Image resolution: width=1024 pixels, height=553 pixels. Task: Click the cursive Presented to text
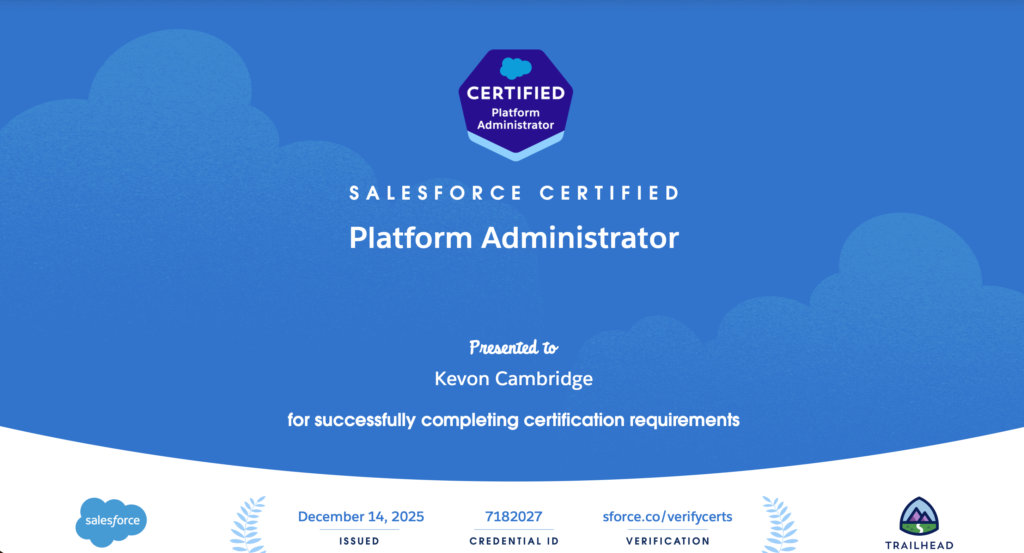point(513,348)
